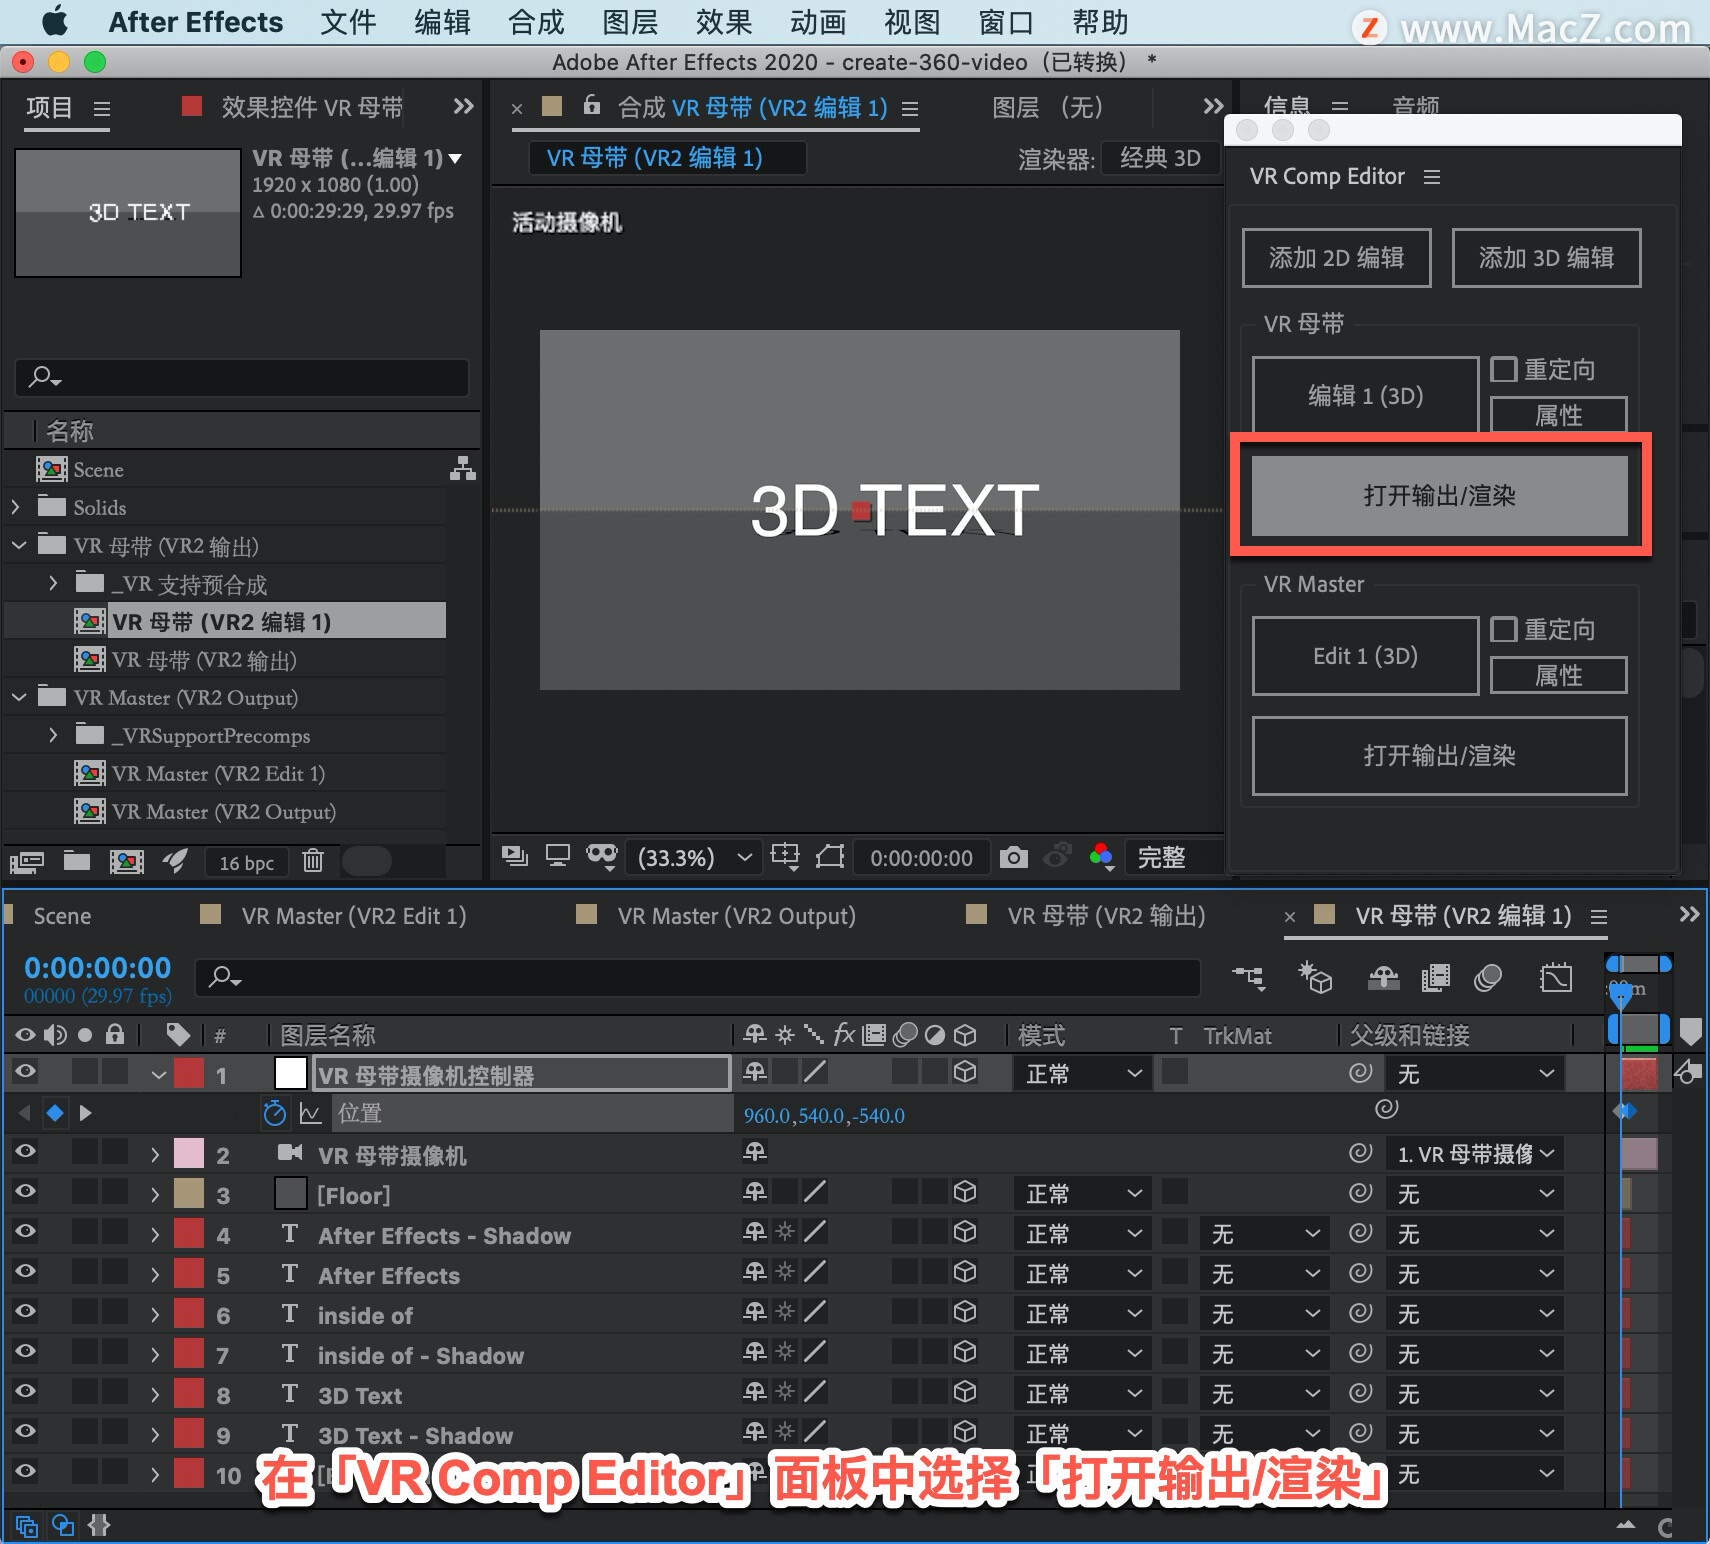Screen dimensions: 1710x1544
Task: Open the 效果 menu
Action: (724, 22)
